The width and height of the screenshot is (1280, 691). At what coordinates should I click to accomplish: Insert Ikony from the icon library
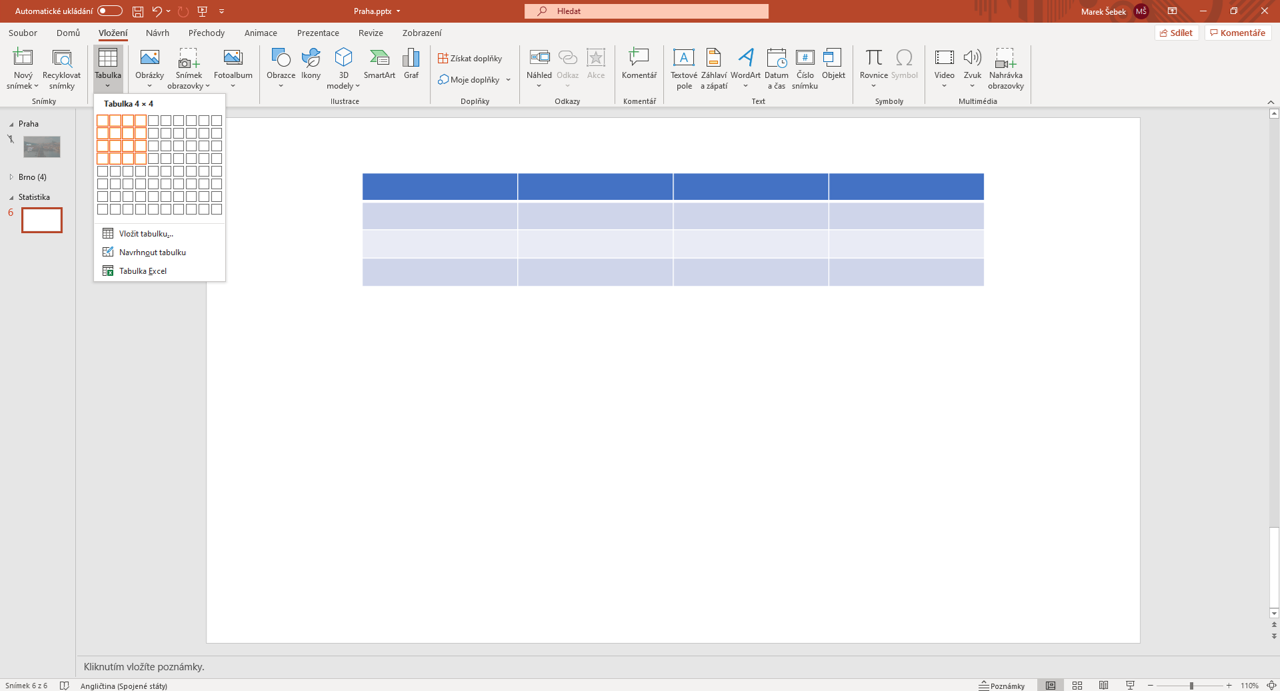310,65
